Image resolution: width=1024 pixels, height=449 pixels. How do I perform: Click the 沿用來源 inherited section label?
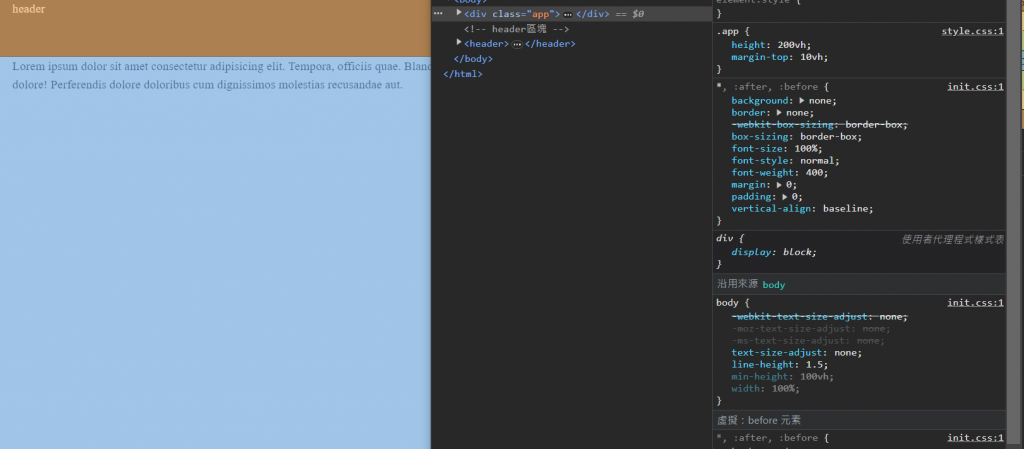[x=737, y=285]
